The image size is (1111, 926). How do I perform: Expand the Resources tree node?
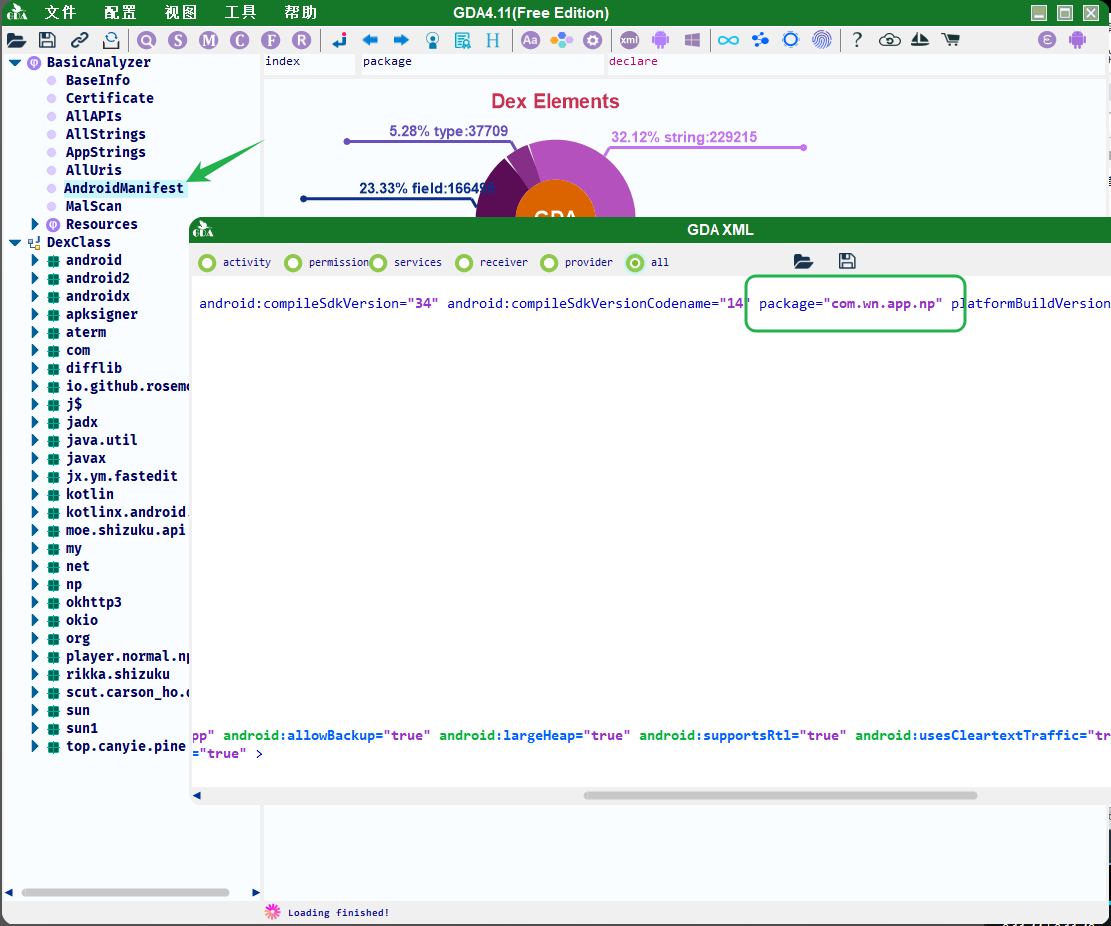pyautogui.click(x=35, y=224)
